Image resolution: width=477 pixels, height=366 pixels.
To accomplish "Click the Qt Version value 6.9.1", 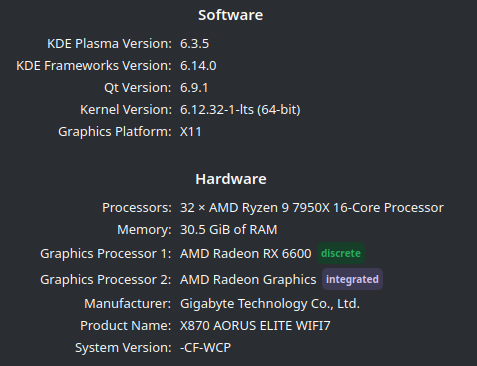I will coord(194,88).
